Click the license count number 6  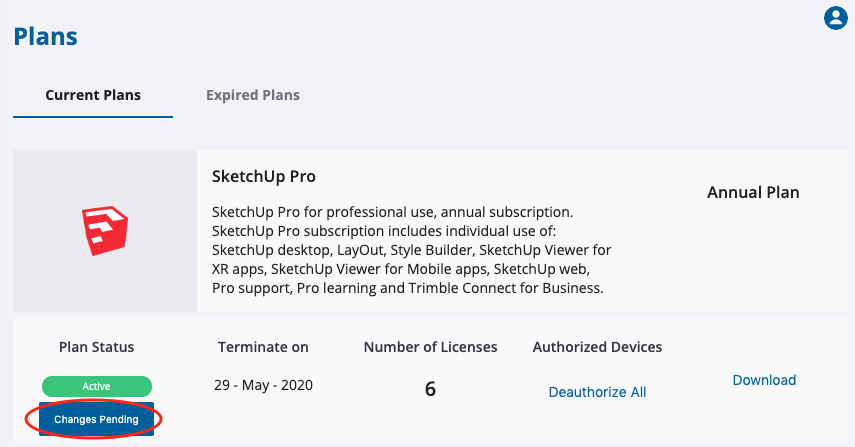(430, 389)
